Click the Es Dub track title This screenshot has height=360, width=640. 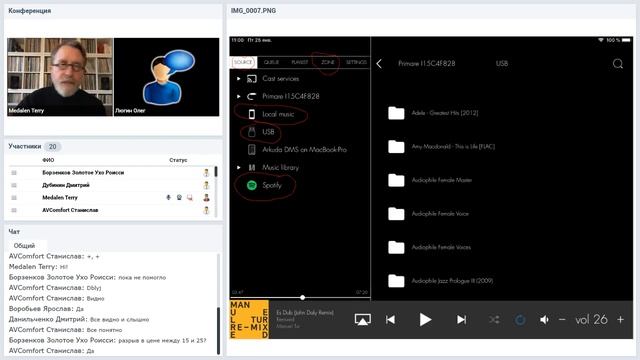coord(305,312)
